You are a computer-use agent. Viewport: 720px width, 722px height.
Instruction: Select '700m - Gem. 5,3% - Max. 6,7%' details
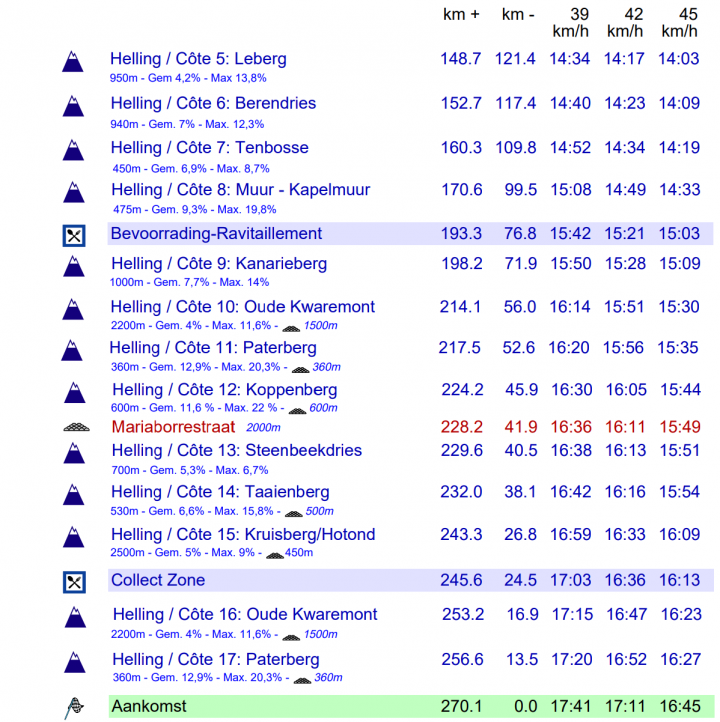tap(190, 471)
